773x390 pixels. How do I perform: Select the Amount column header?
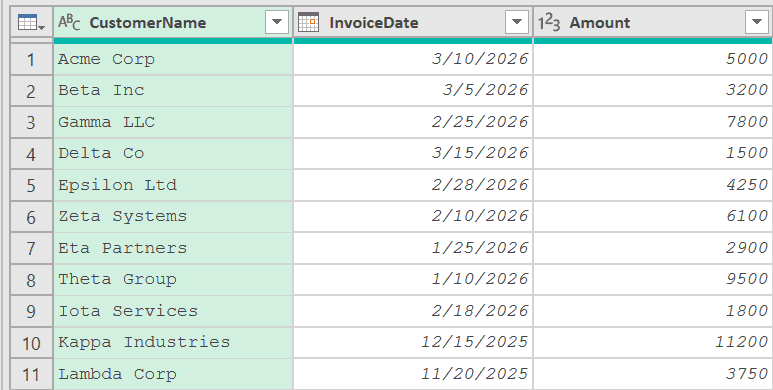pyautogui.click(x=653, y=22)
